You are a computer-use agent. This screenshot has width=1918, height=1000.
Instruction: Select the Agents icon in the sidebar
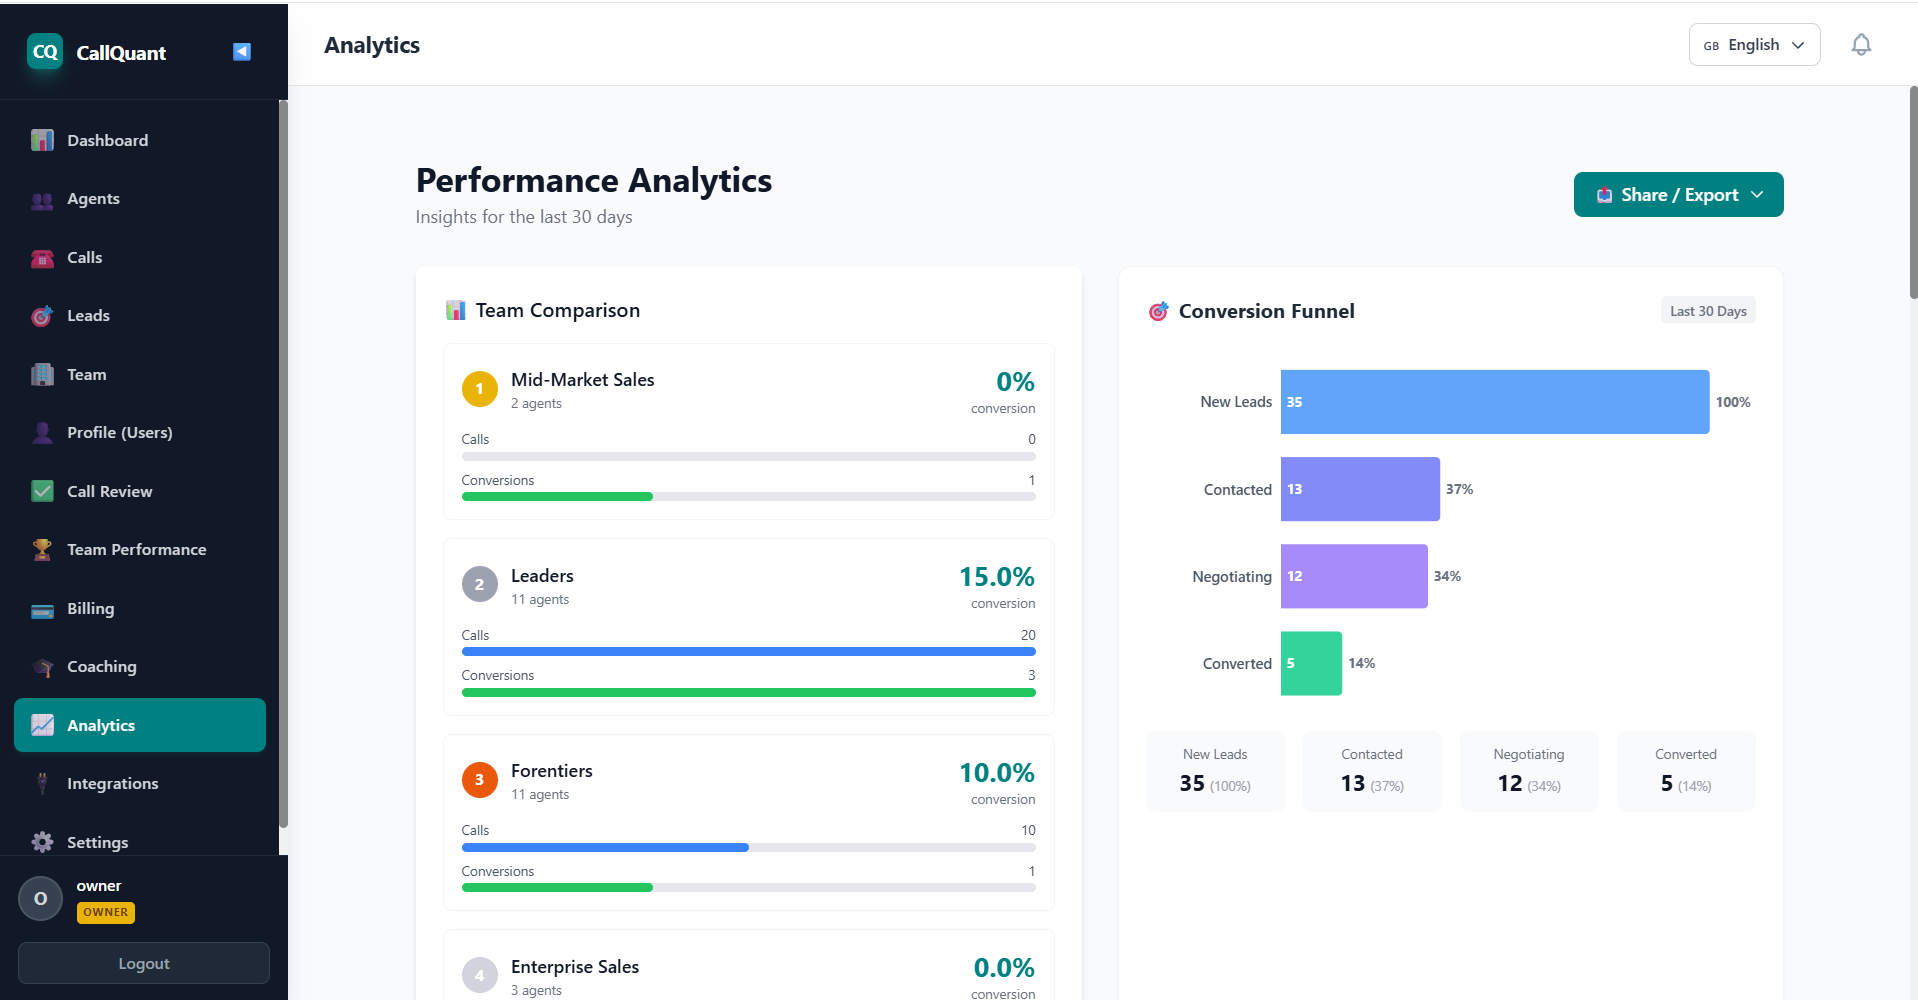(x=42, y=198)
